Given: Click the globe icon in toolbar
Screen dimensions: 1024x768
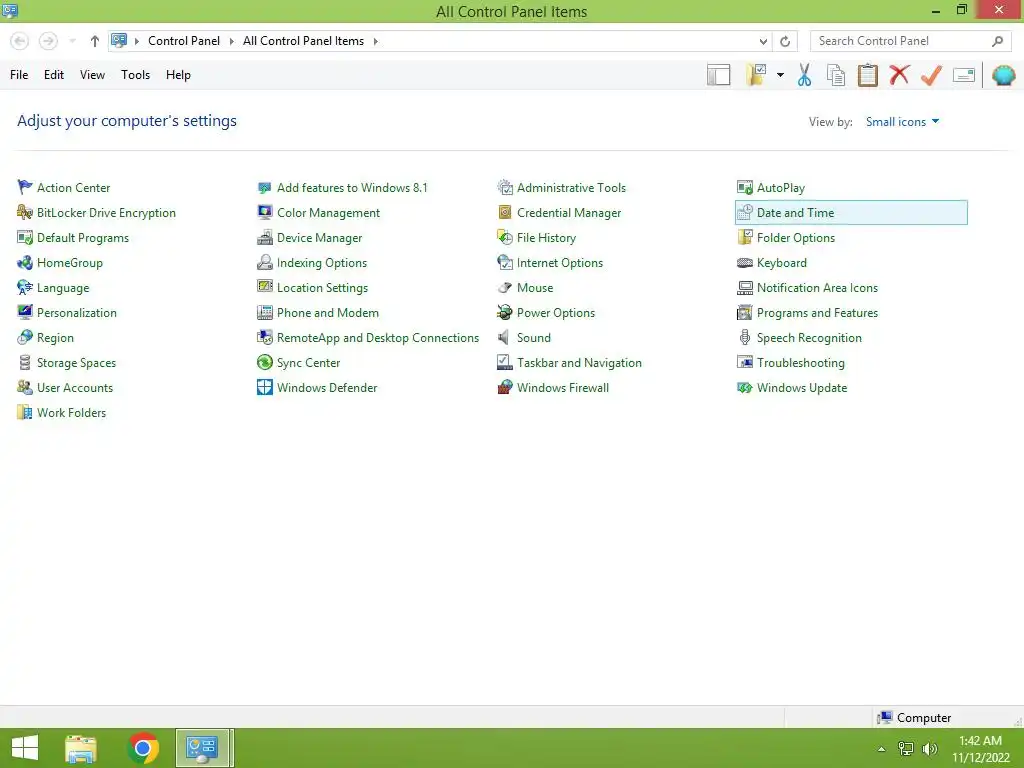Looking at the screenshot, I should [x=1003, y=75].
